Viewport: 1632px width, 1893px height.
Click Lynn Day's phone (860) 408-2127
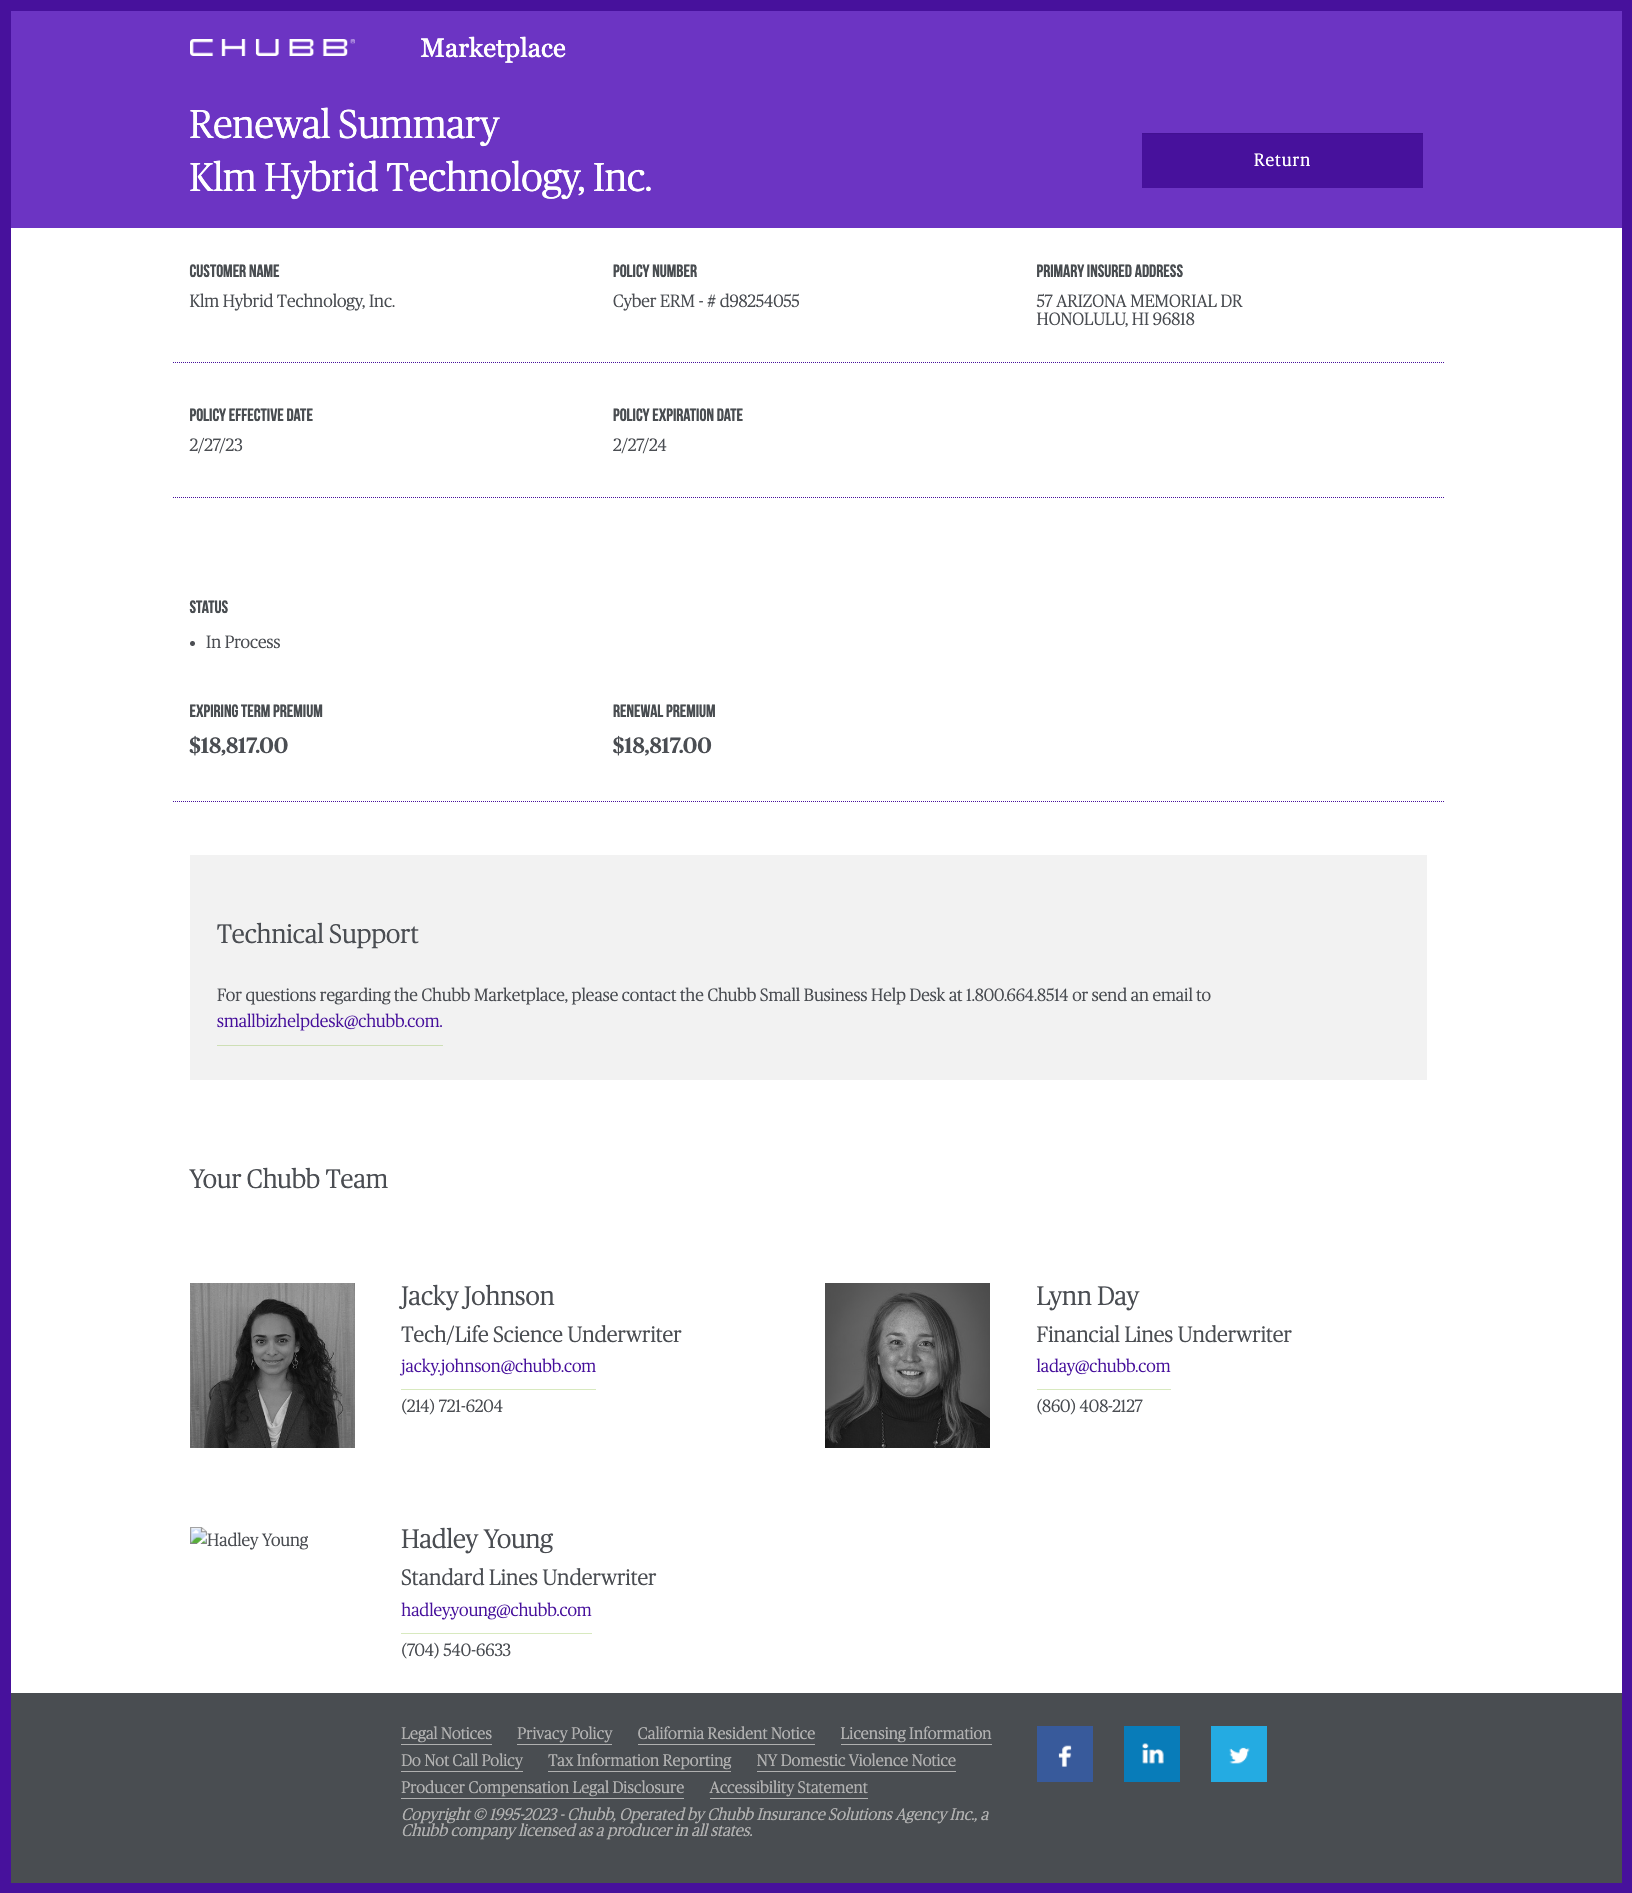(x=1089, y=1406)
